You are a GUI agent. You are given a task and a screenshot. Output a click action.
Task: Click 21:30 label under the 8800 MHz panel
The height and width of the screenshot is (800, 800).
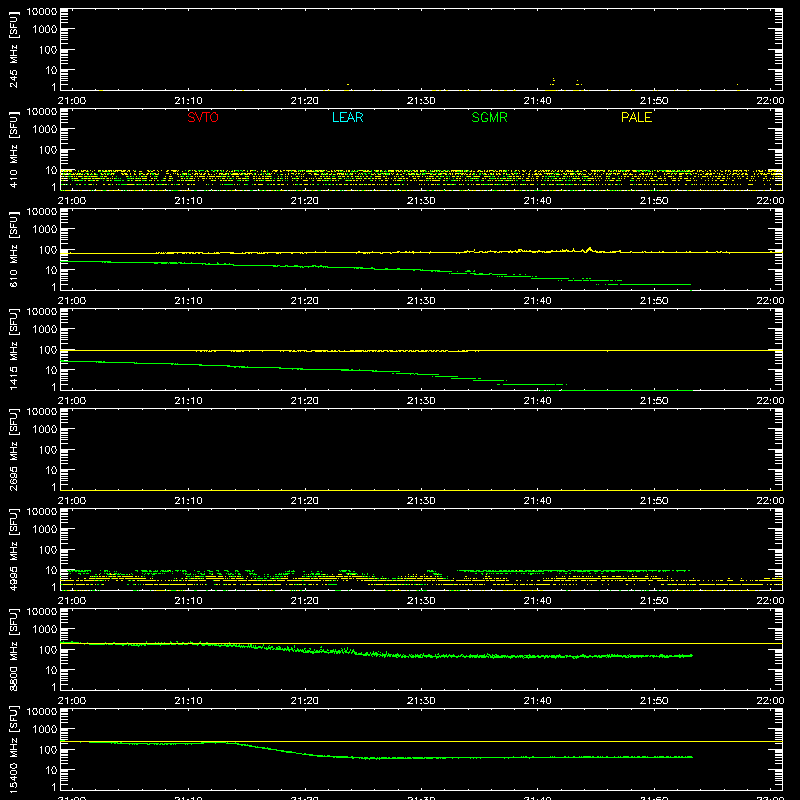coord(421,701)
